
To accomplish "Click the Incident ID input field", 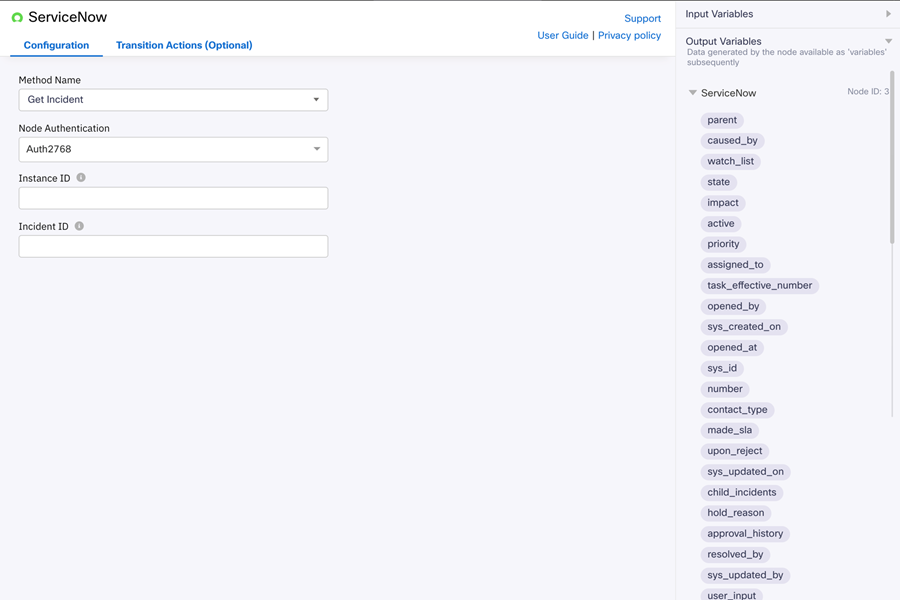I will coord(173,246).
